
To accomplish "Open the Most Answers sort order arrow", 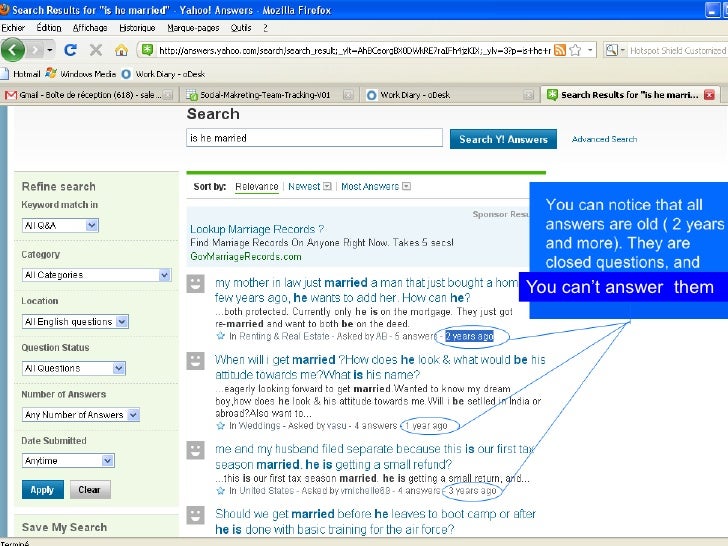I will click(407, 186).
